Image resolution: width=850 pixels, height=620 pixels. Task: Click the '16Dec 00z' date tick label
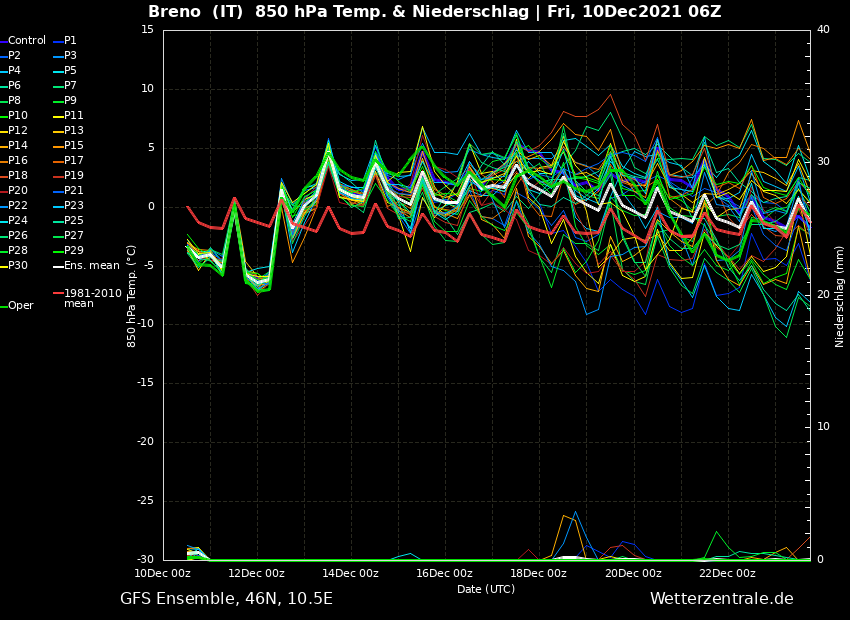[x=445, y=573]
